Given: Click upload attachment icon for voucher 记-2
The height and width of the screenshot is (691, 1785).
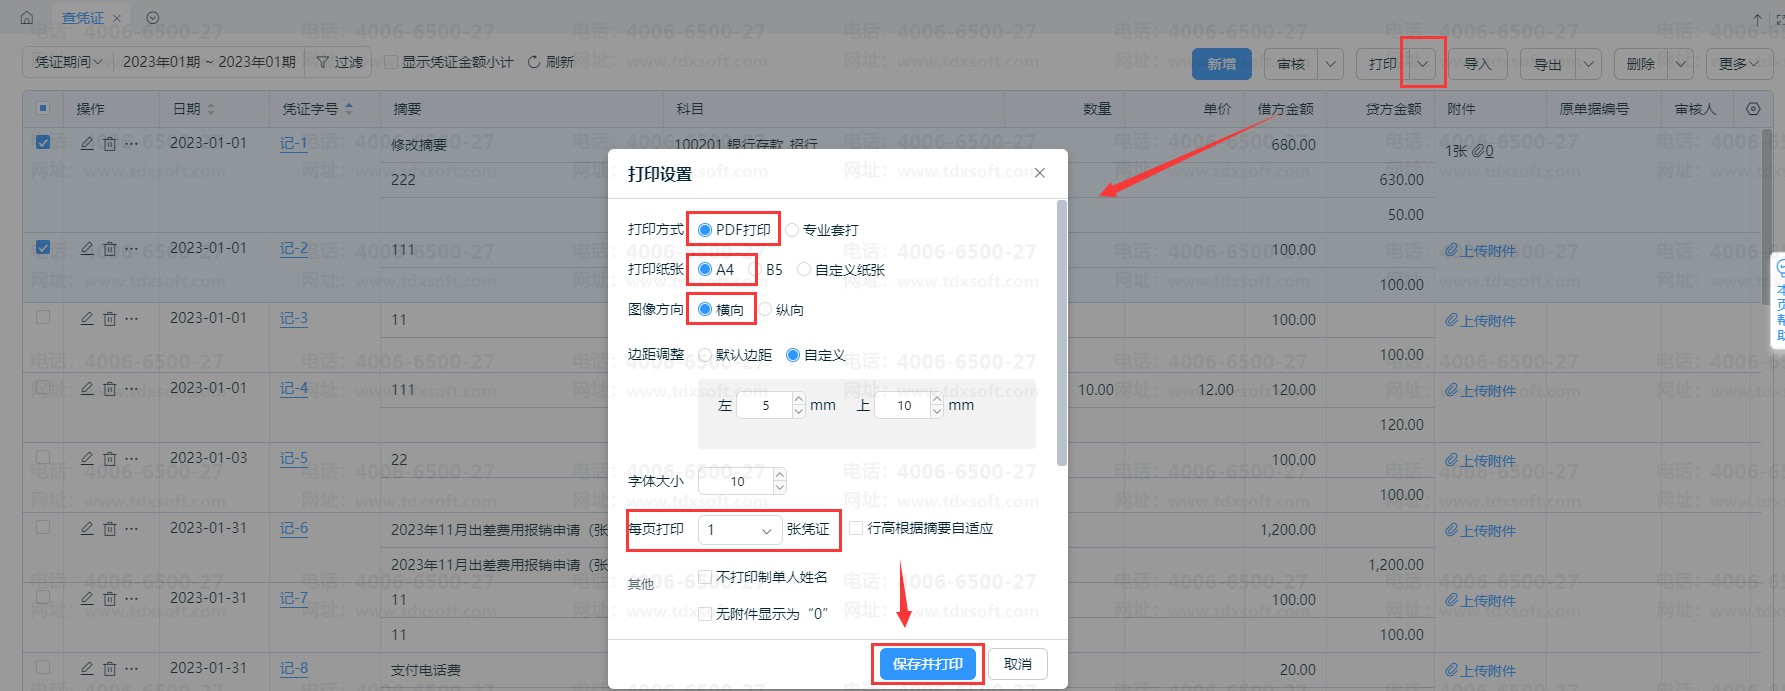Looking at the screenshot, I should click(x=1451, y=250).
